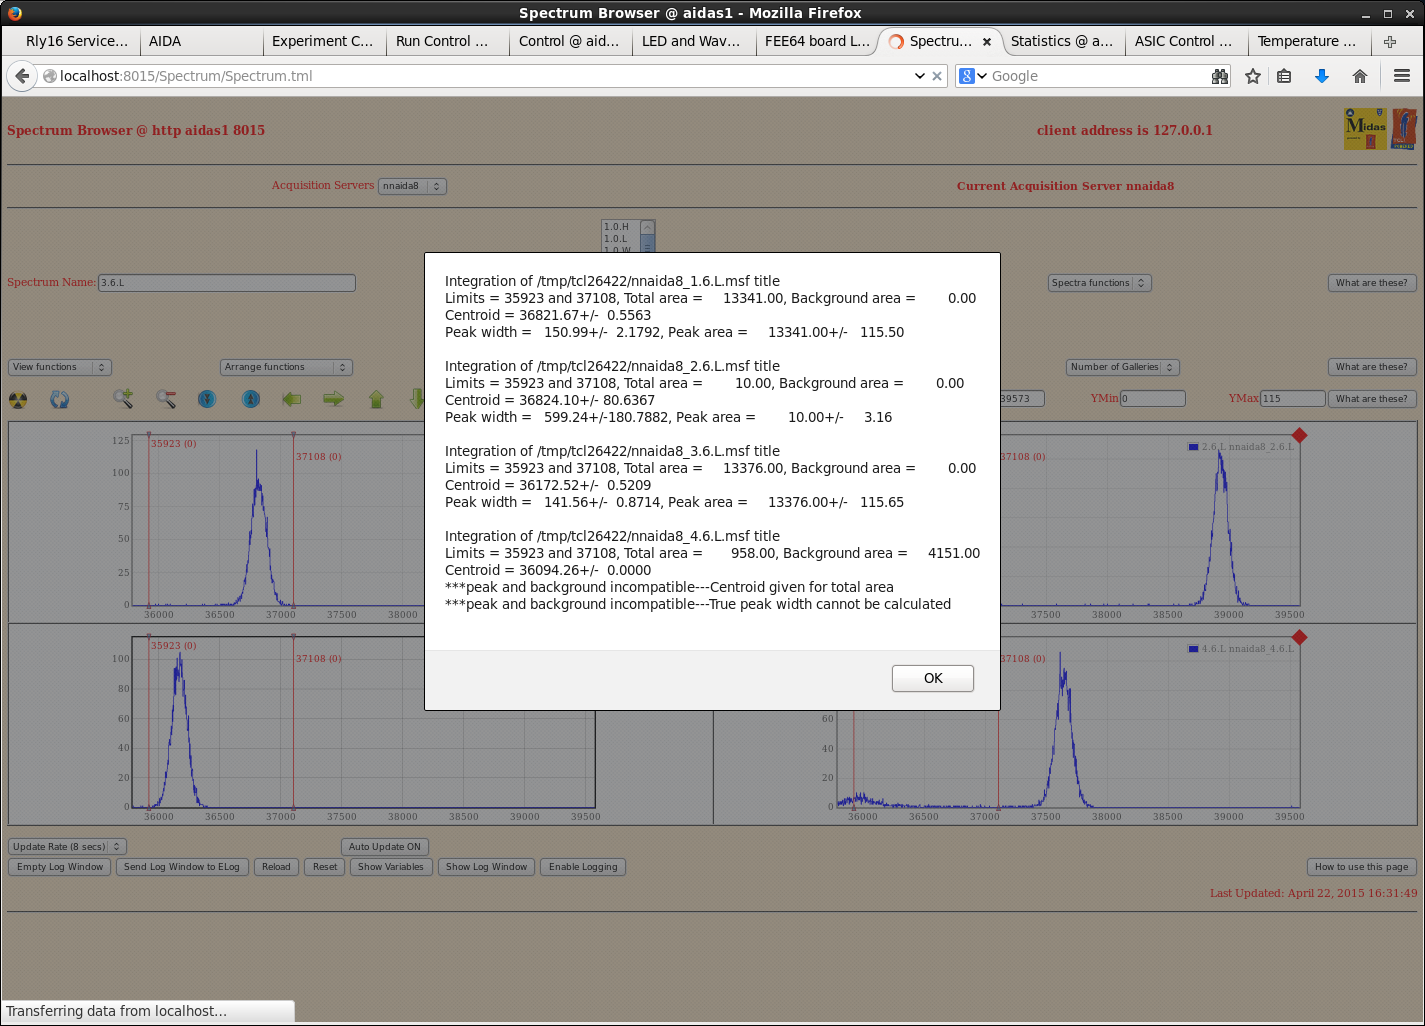Click the blue refresh arrows icon
Viewport: 1425px width, 1026px height.
[60, 400]
